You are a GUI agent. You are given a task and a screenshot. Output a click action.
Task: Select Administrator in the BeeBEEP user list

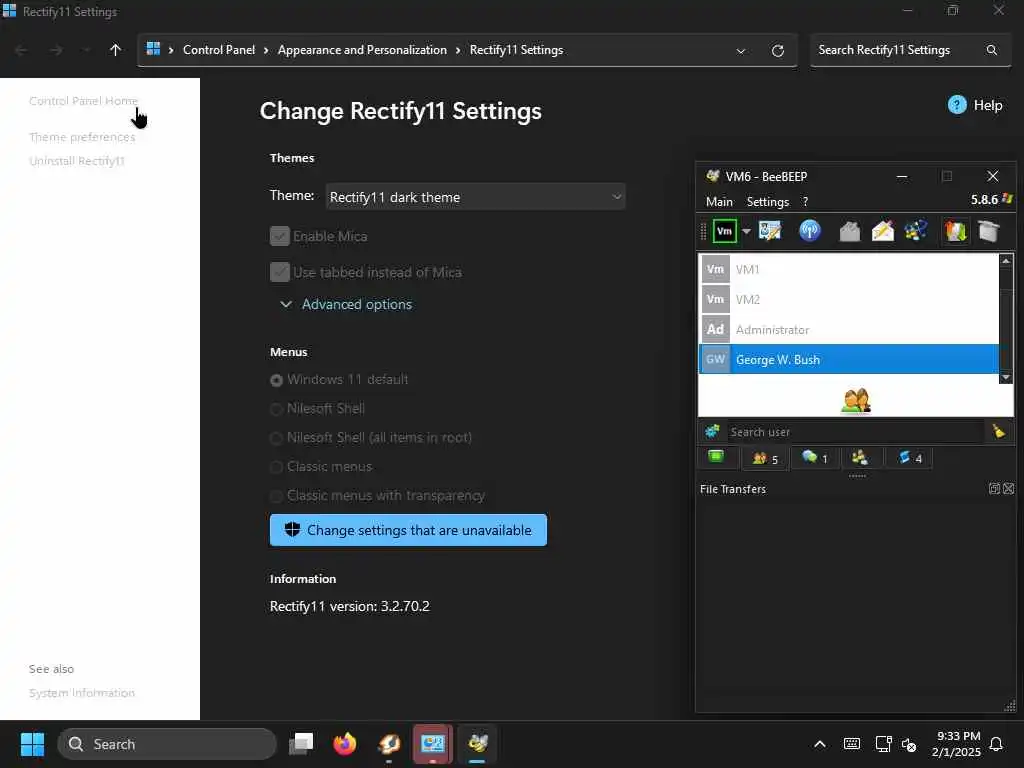[x=848, y=329]
